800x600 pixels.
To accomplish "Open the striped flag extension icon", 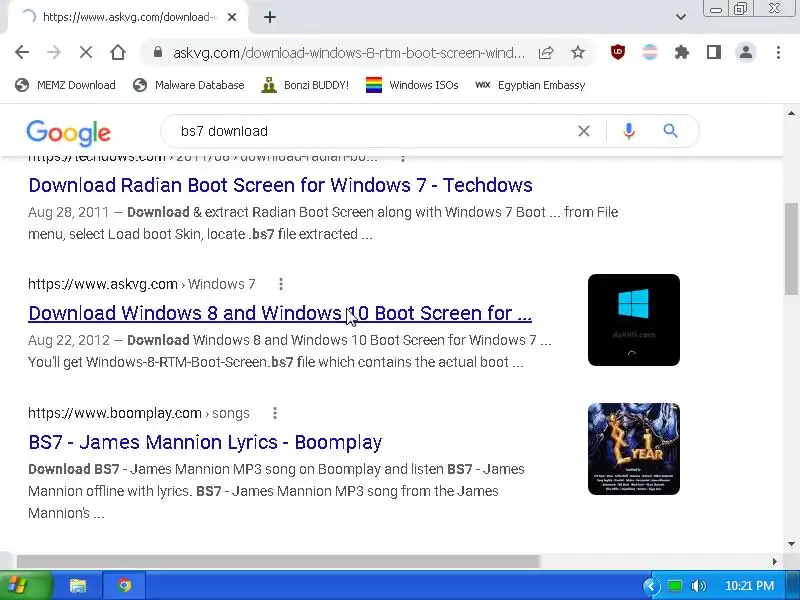I will click(x=649, y=52).
